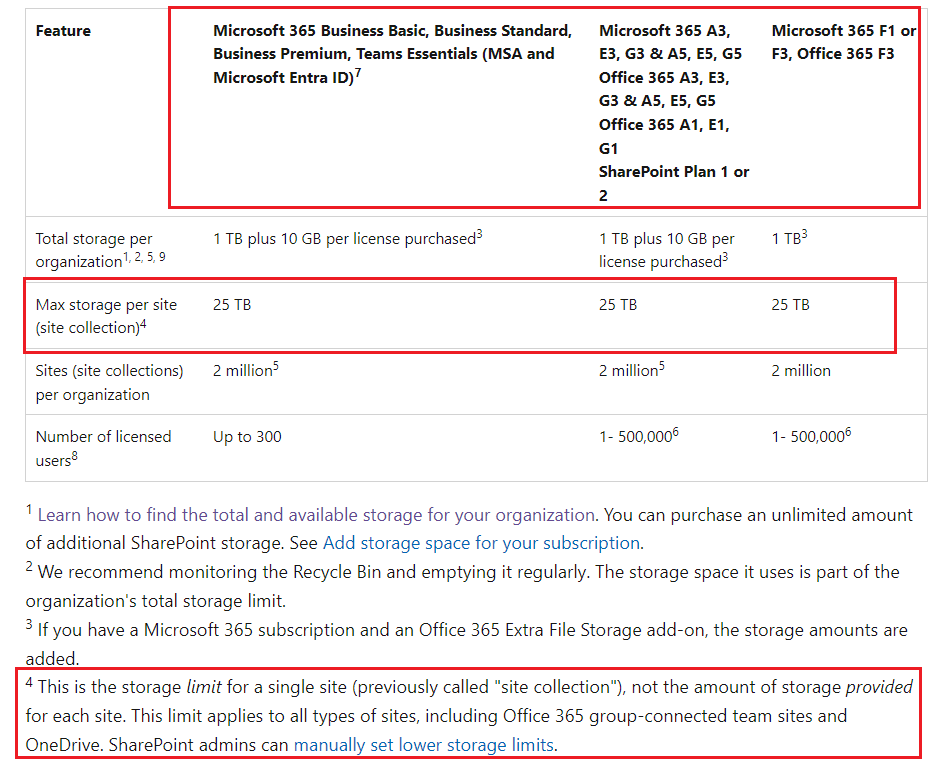Viewport: 946px width, 759px height.
Task: Click the 'Up to 300' table cell
Action: coord(246,437)
